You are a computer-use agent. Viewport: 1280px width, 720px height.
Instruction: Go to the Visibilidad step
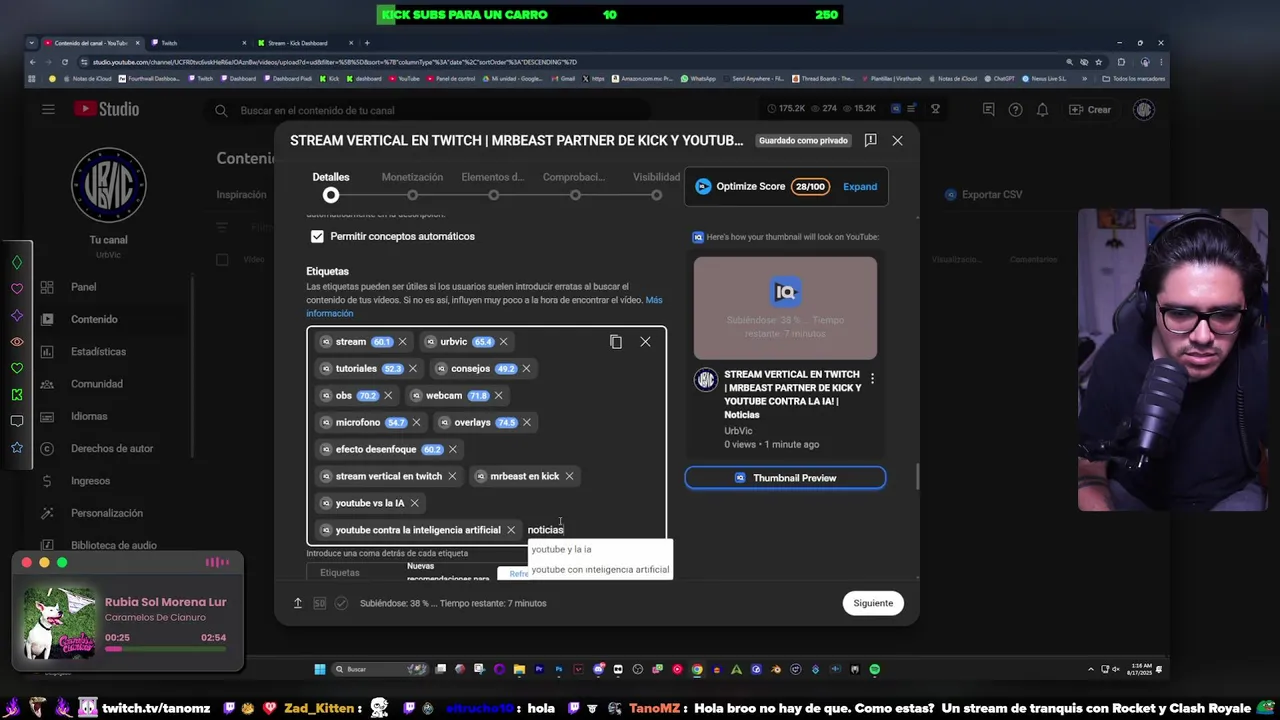click(656, 186)
